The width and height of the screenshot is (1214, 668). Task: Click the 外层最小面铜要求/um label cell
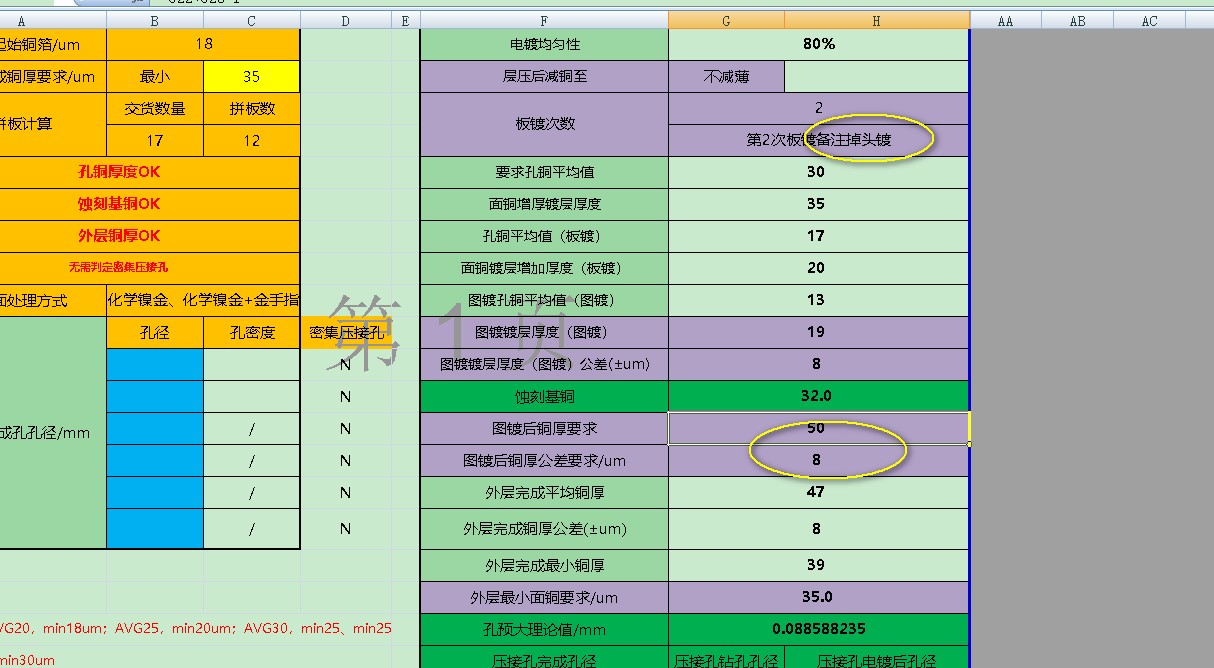pos(544,598)
